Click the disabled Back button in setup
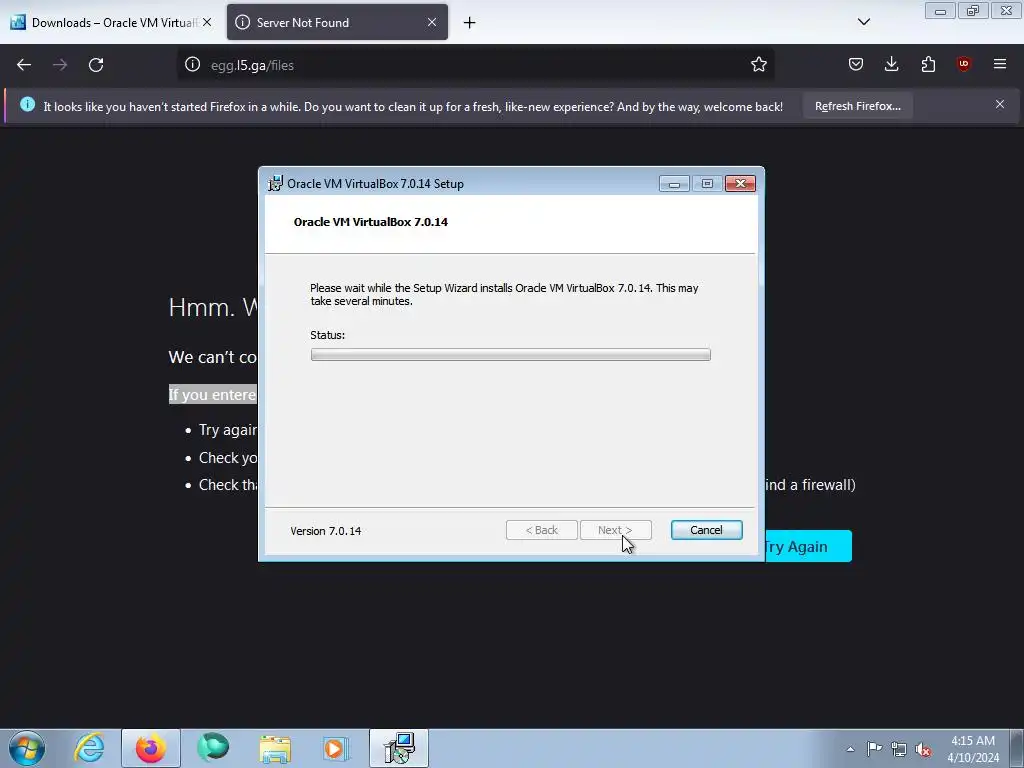 (541, 530)
